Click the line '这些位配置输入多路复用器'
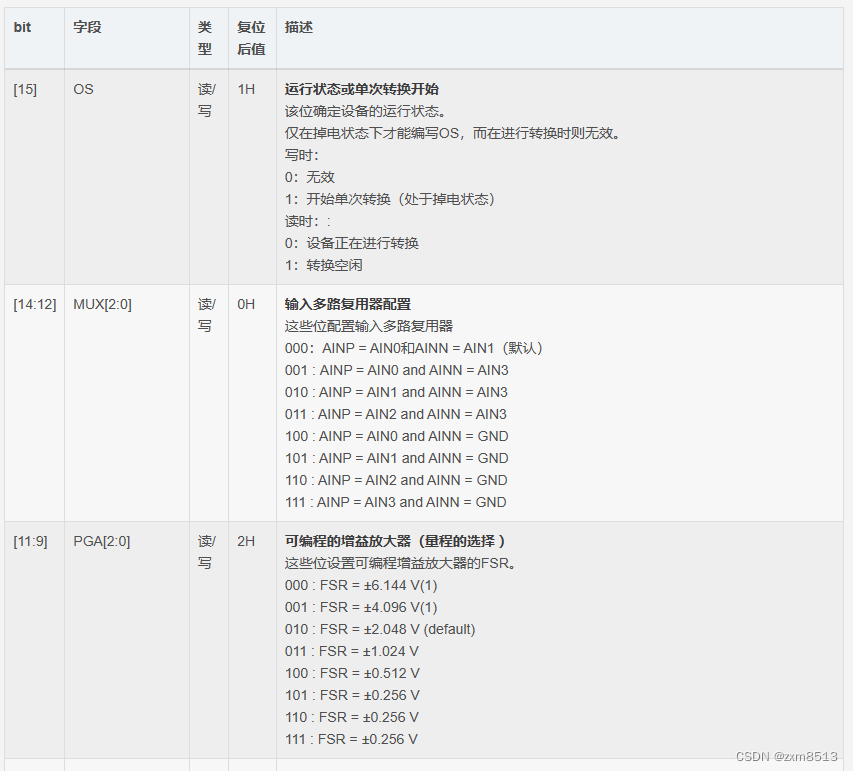The image size is (853, 771). tap(369, 326)
